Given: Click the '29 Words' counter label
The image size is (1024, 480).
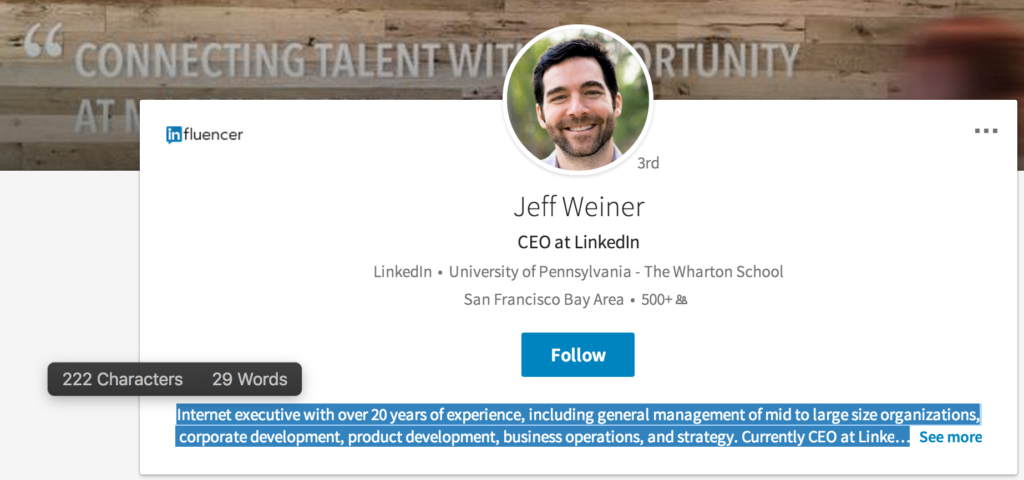Looking at the screenshot, I should pyautogui.click(x=249, y=379).
